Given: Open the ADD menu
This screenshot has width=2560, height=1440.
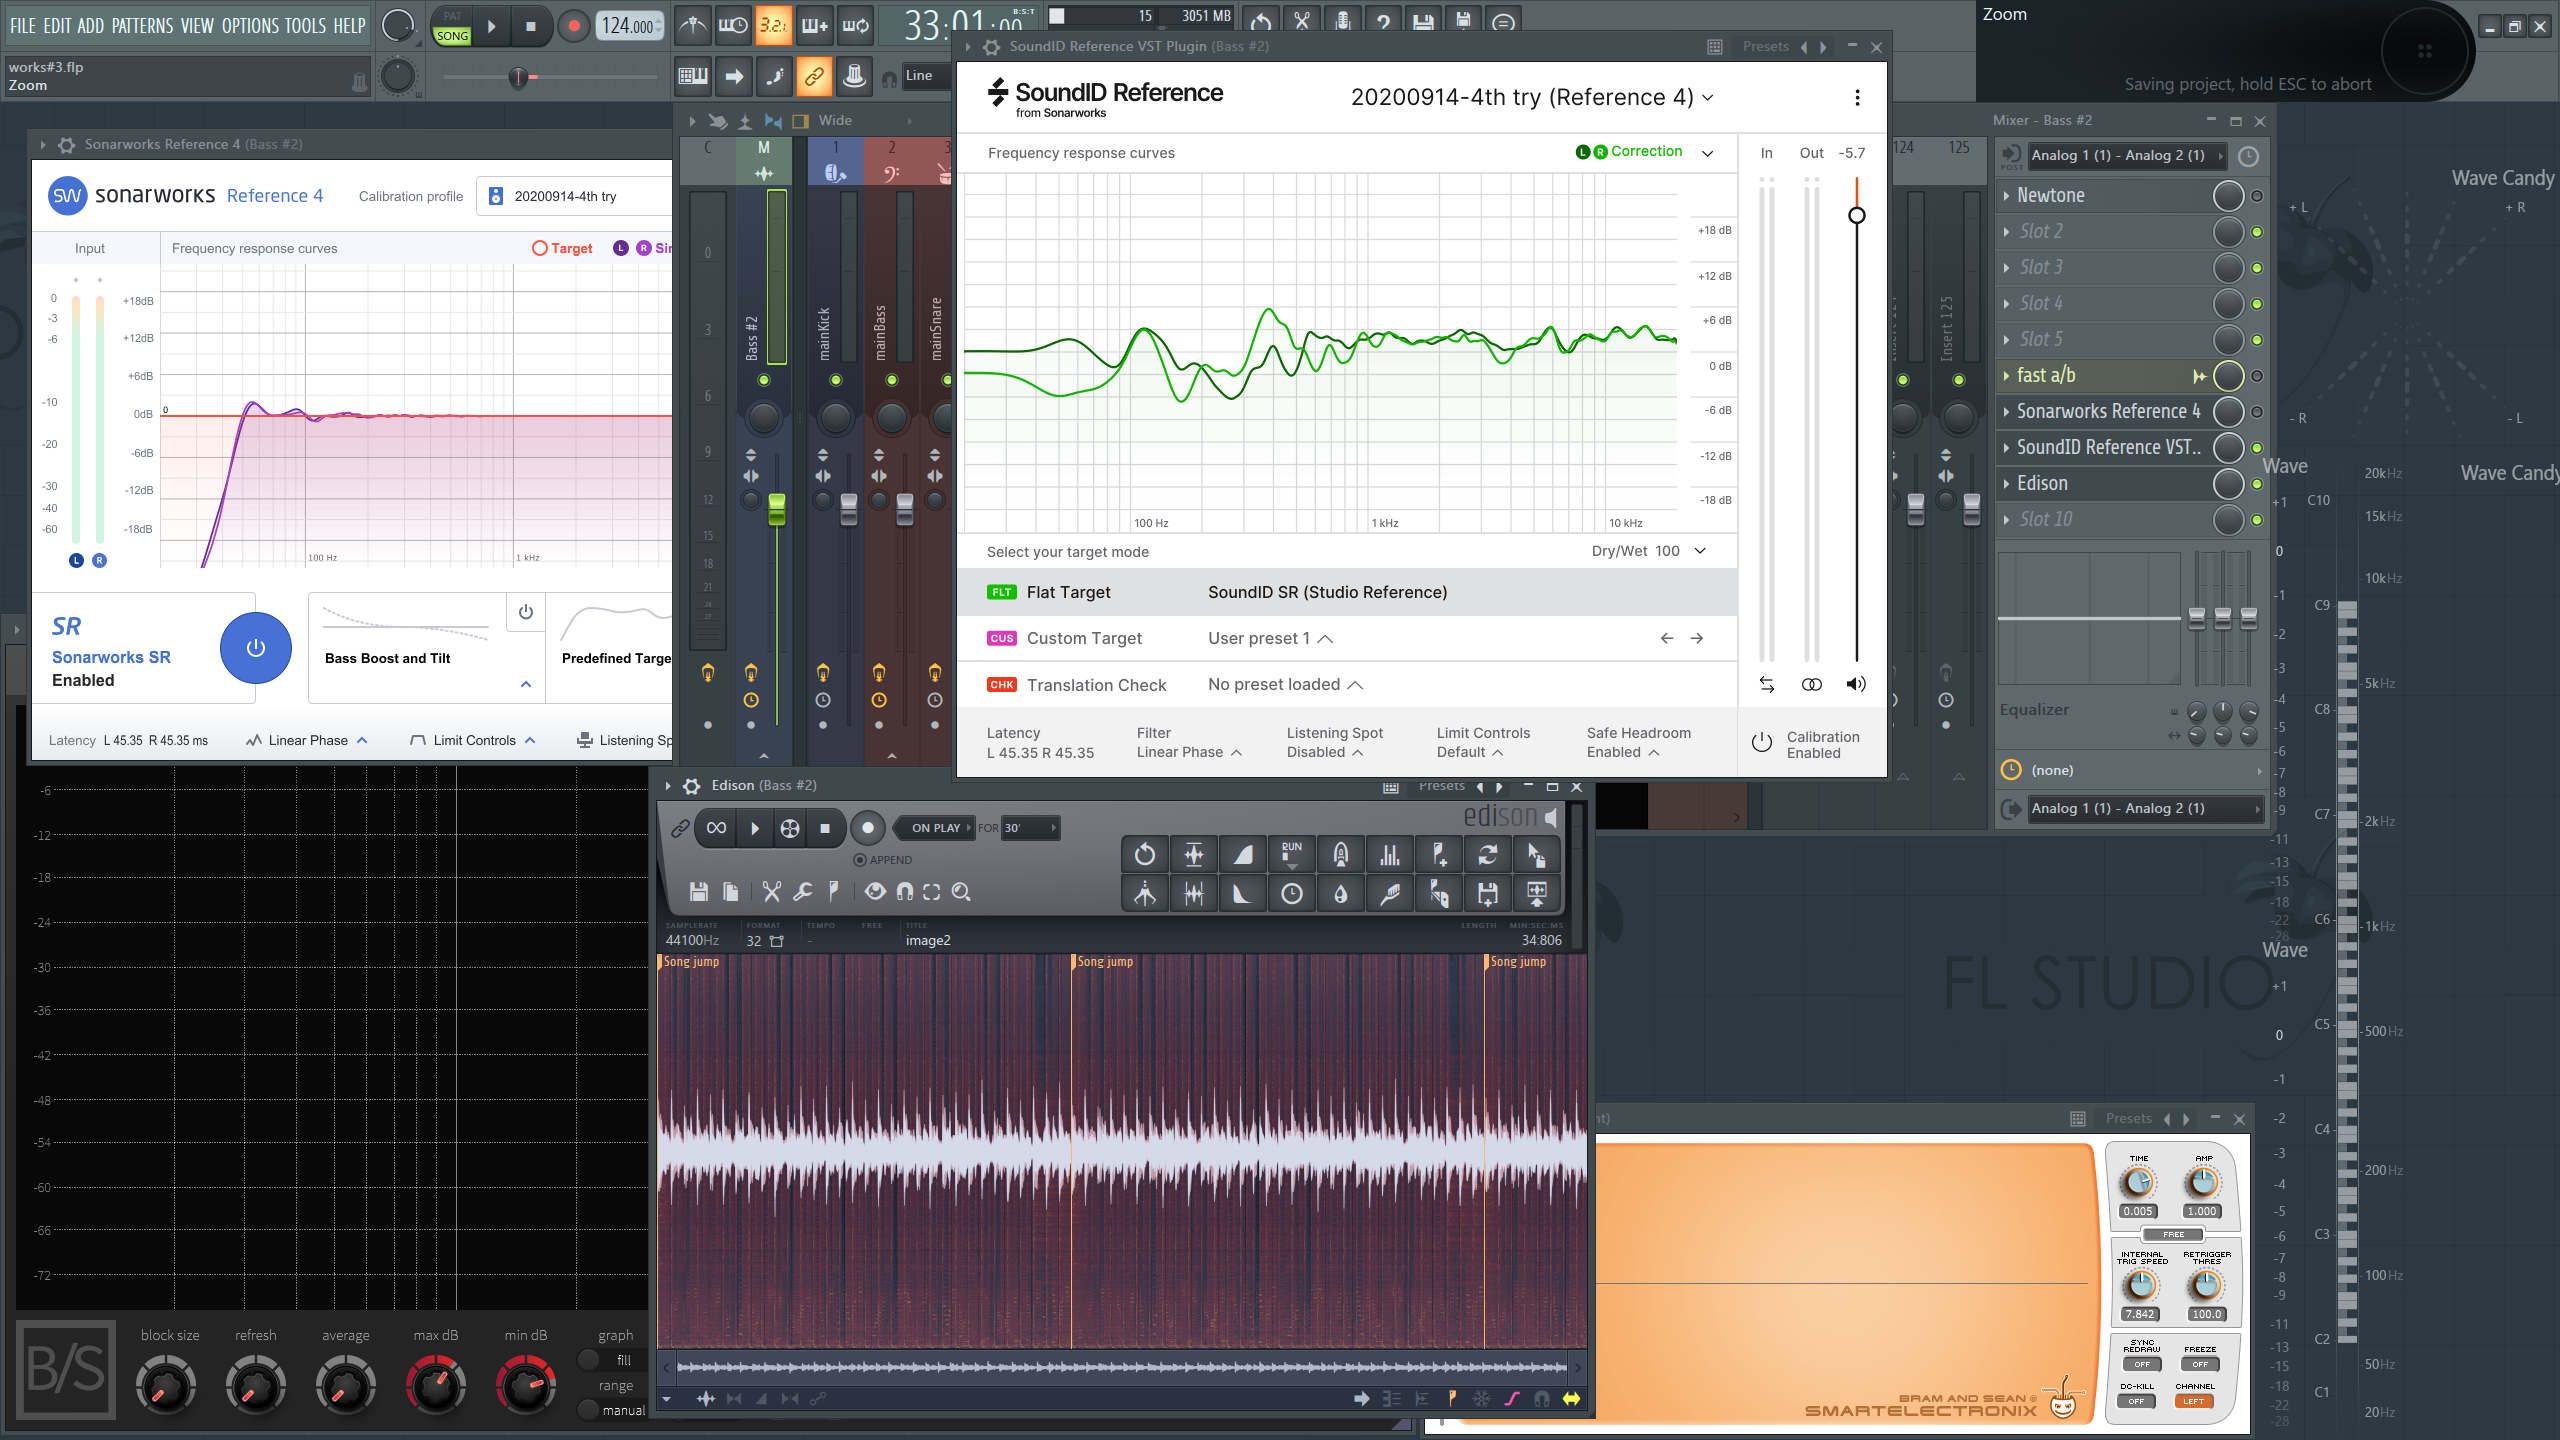Looking at the screenshot, I should (90, 26).
